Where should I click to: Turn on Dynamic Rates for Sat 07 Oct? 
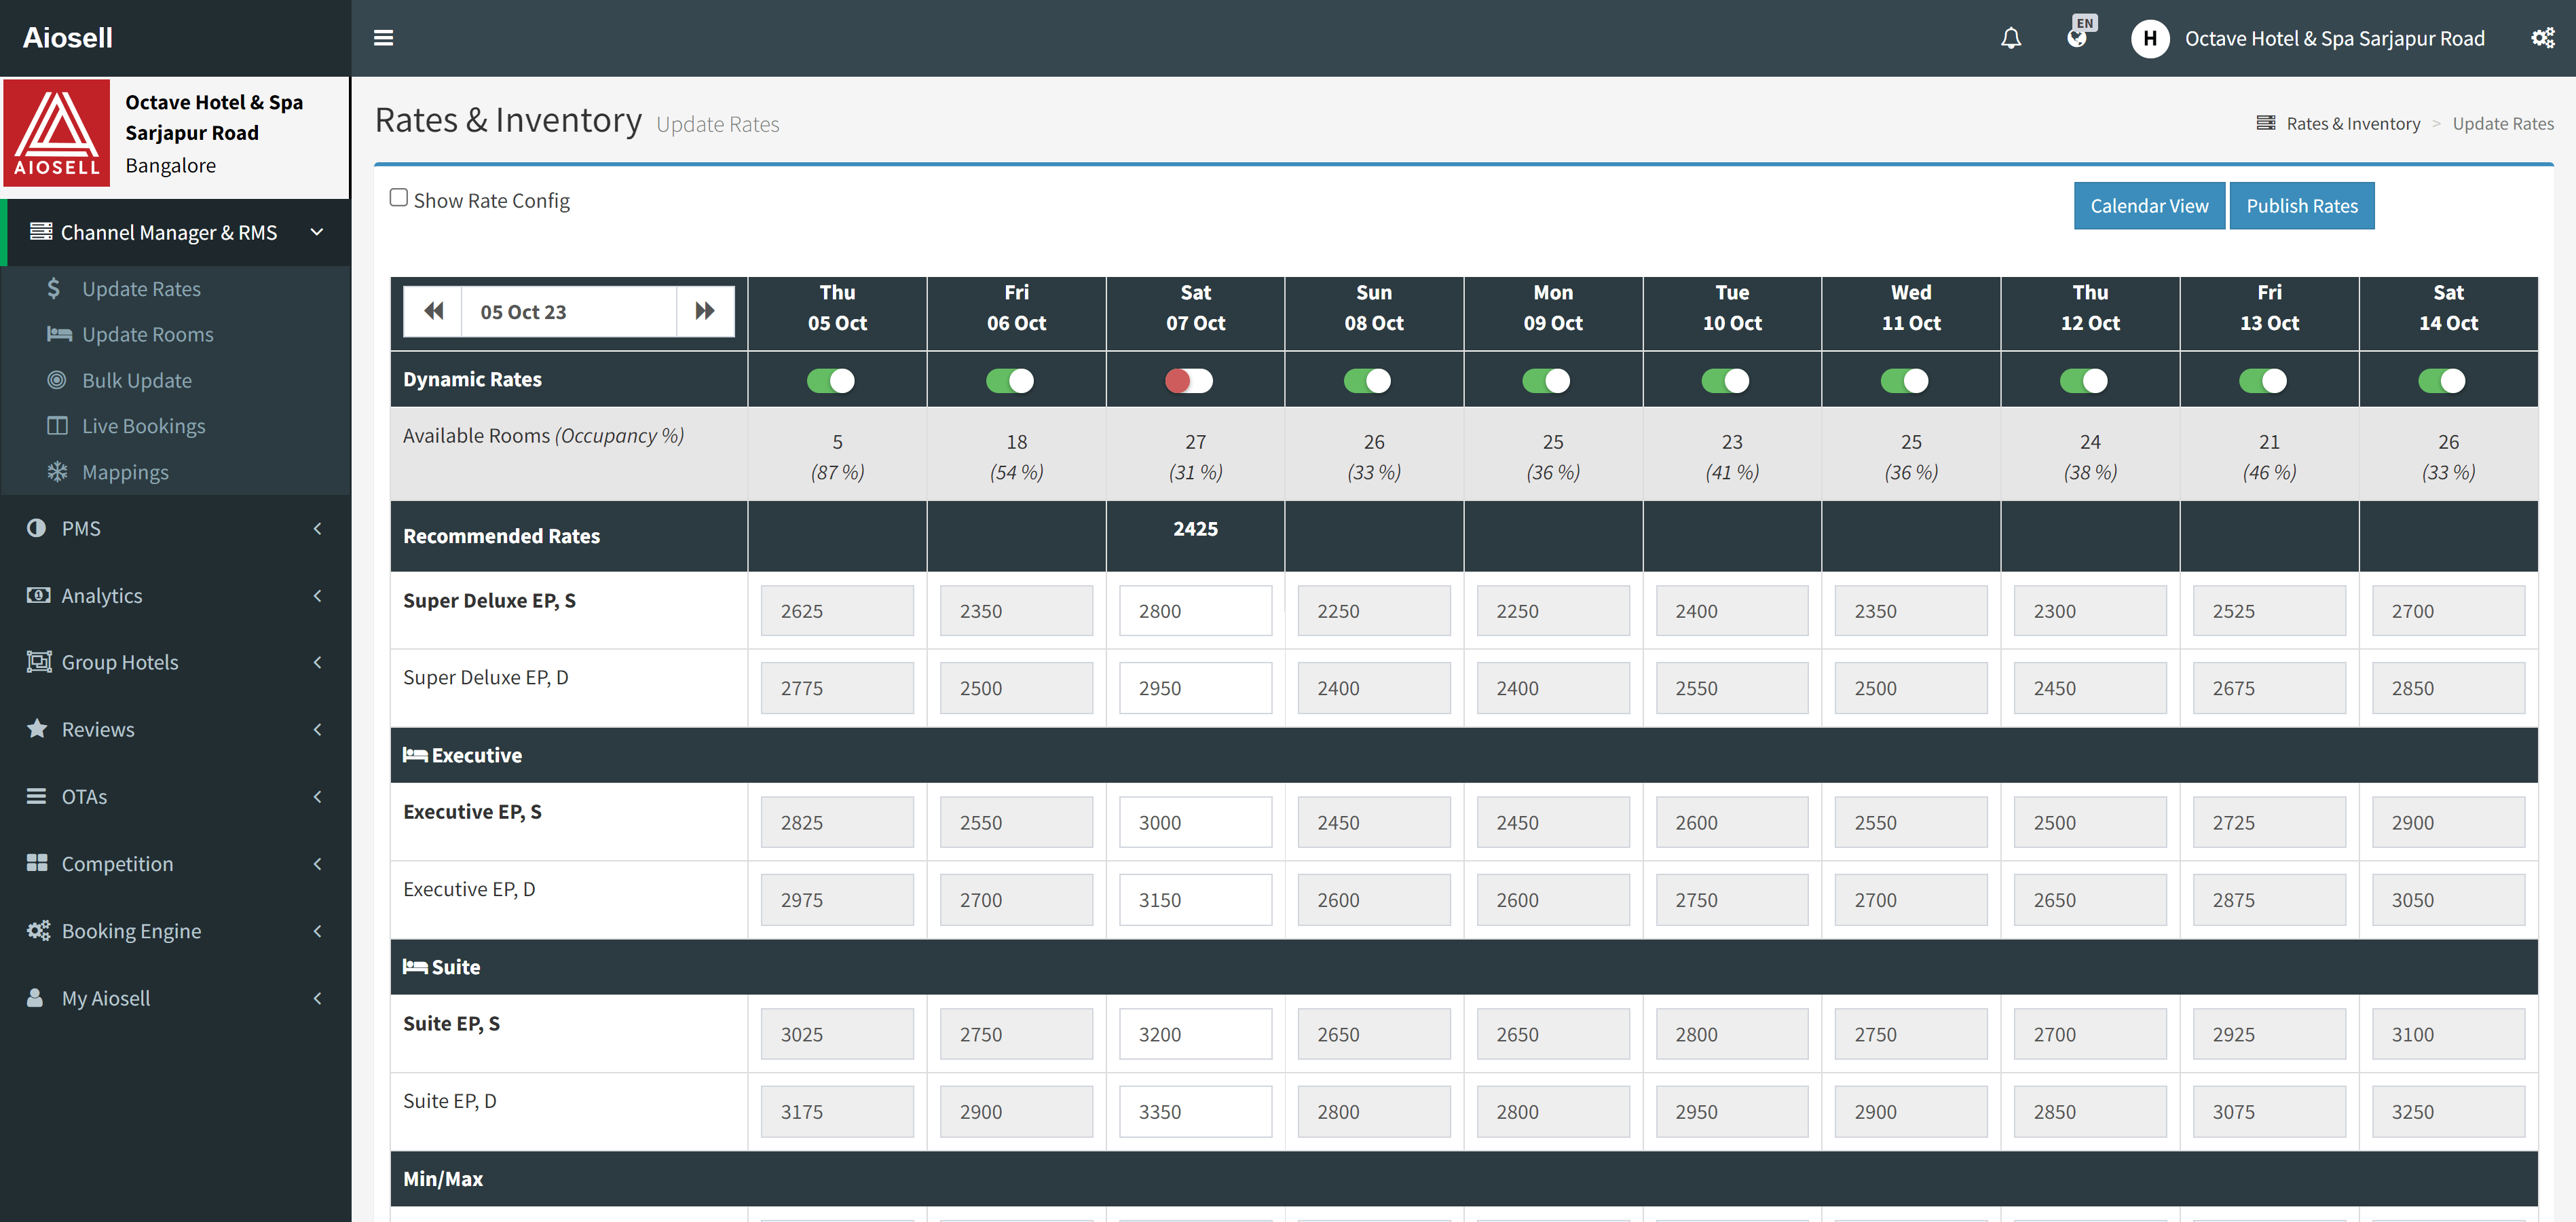(x=1189, y=380)
